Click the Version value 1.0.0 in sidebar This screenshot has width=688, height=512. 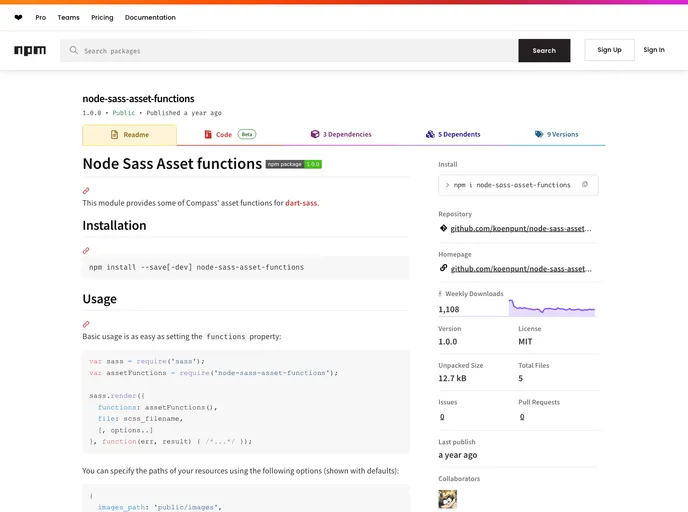(x=448, y=342)
